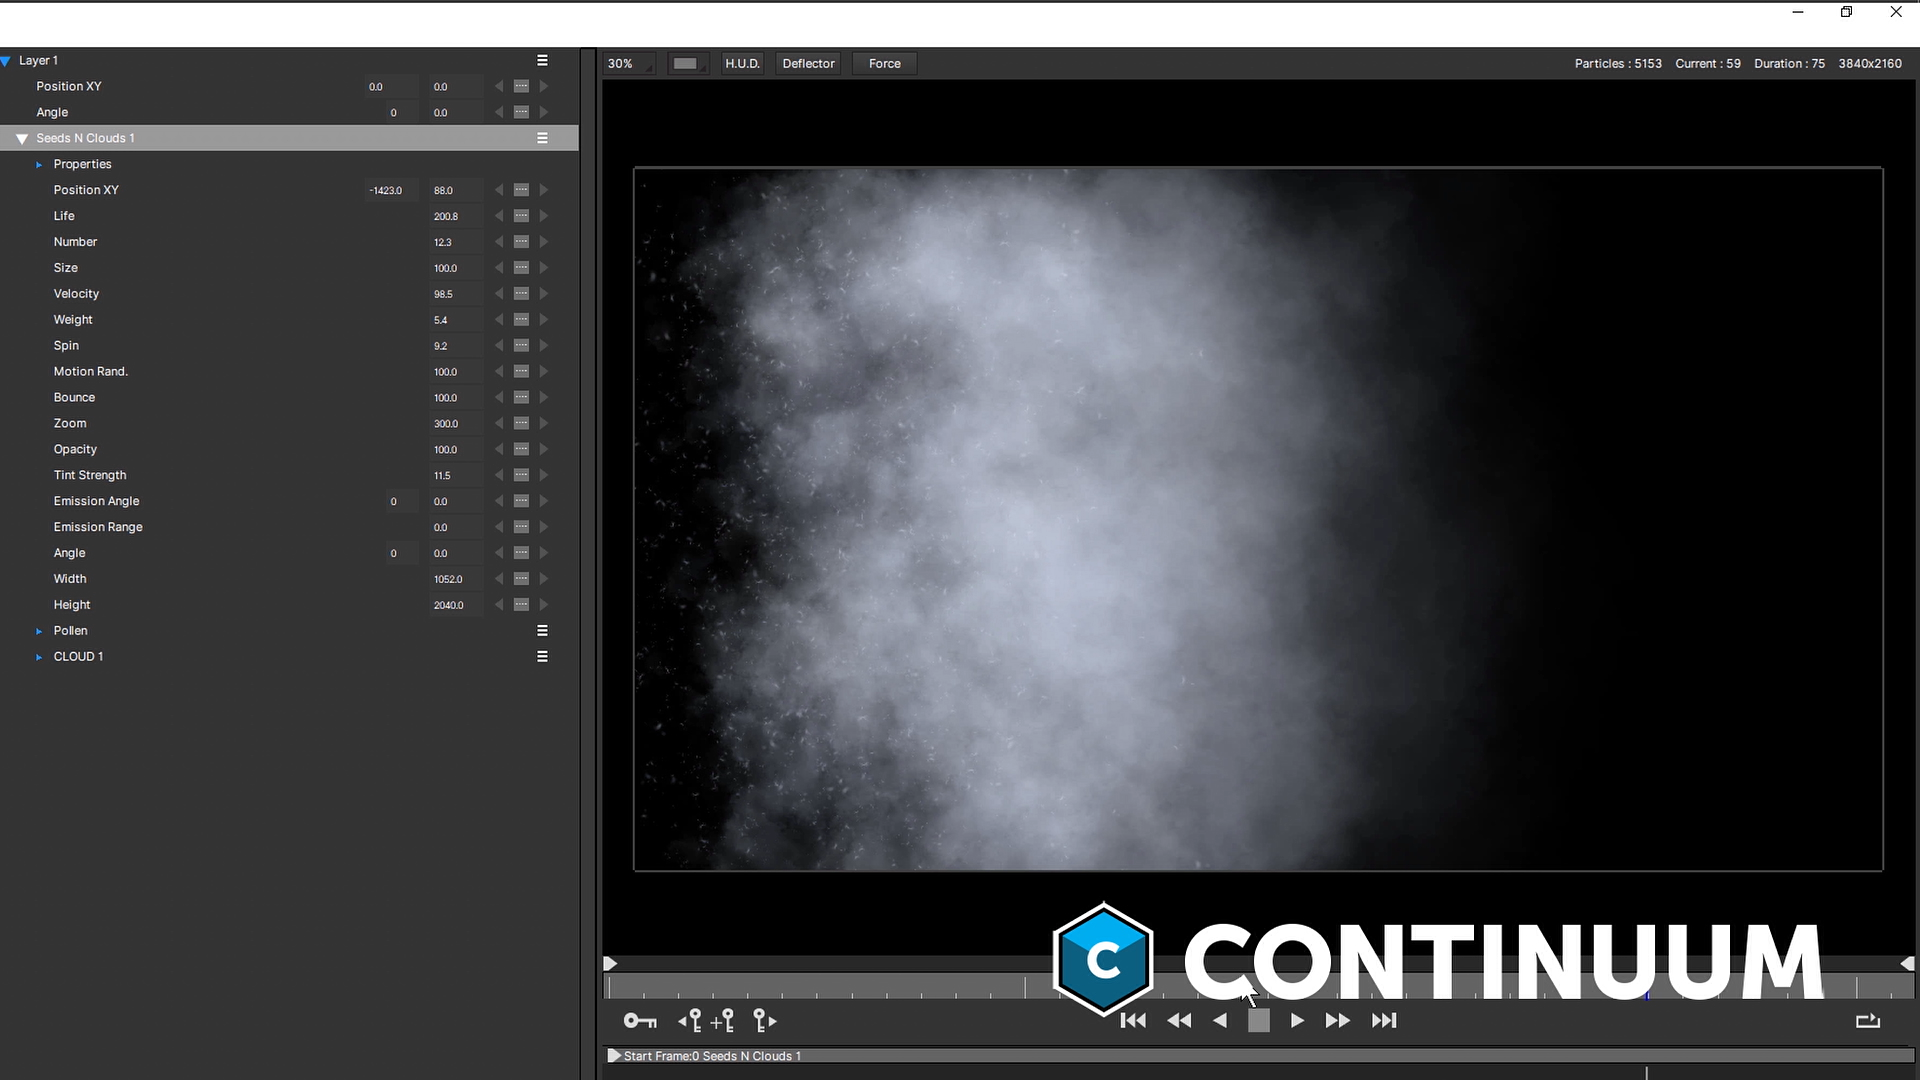1920x1080 pixels.
Task: Play the preview in reverse
Action: (x=1220, y=1021)
